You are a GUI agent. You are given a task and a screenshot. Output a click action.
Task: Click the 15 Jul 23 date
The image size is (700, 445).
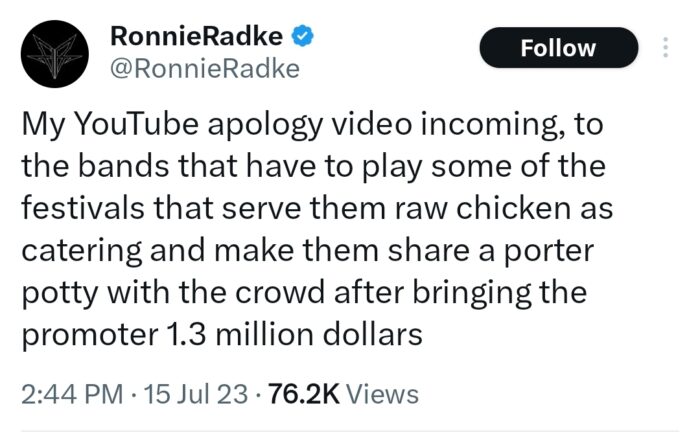[x=193, y=394]
